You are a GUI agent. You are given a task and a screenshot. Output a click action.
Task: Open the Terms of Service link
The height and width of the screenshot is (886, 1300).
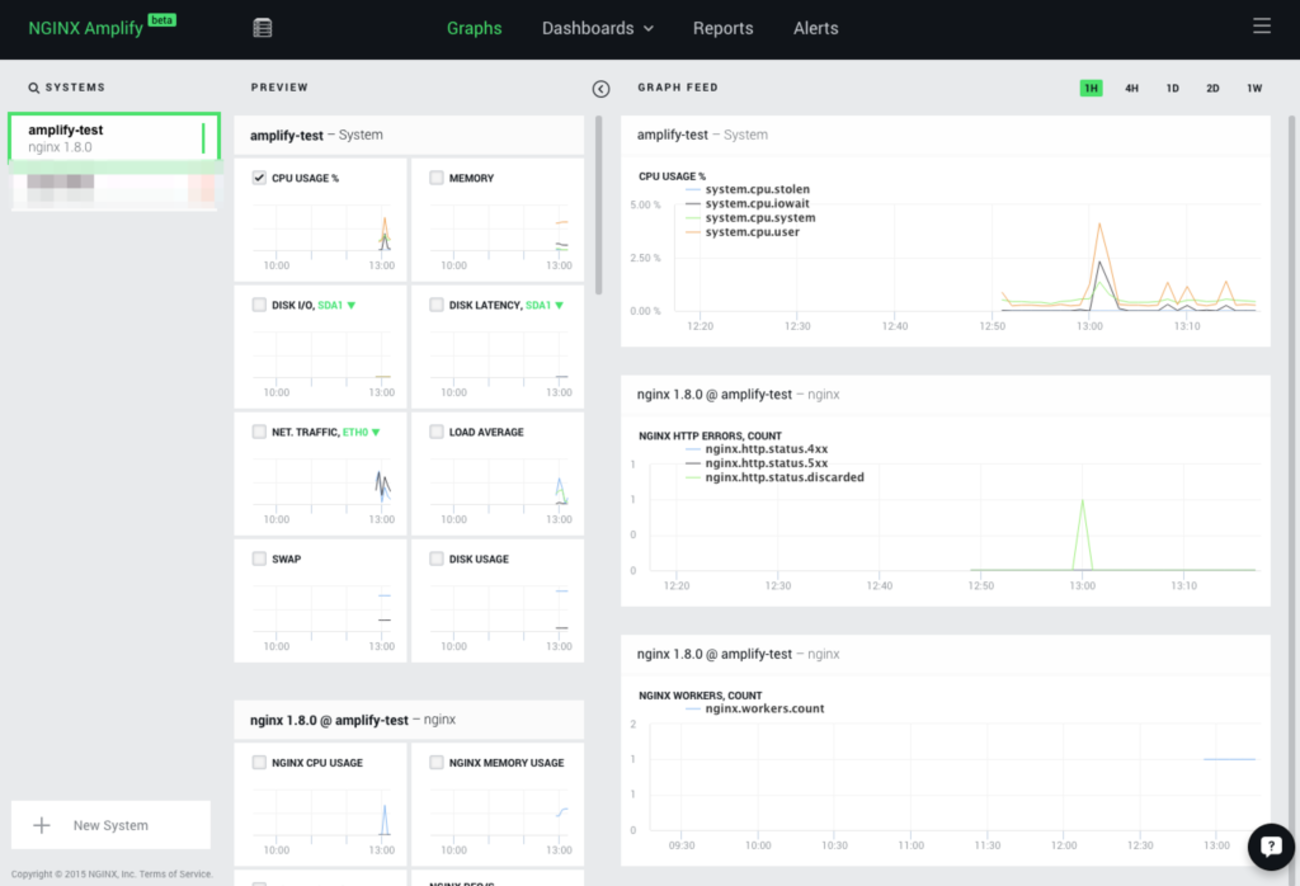(x=176, y=874)
